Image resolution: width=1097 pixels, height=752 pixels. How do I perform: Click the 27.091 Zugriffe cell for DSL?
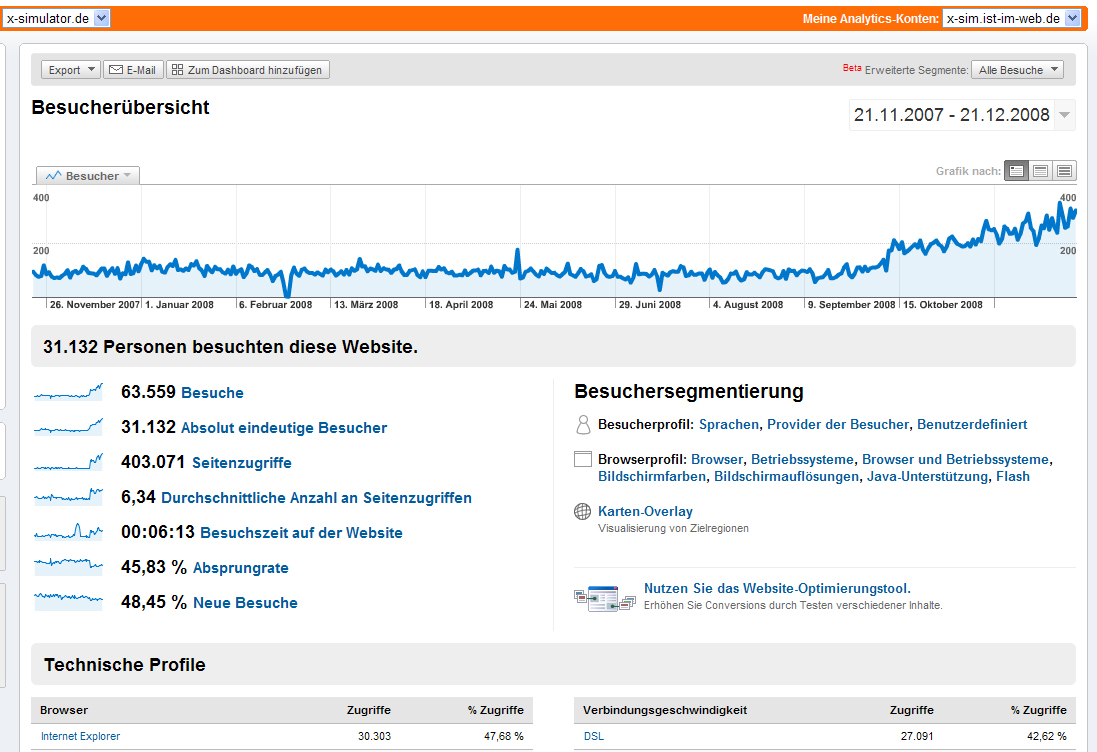pos(916,736)
